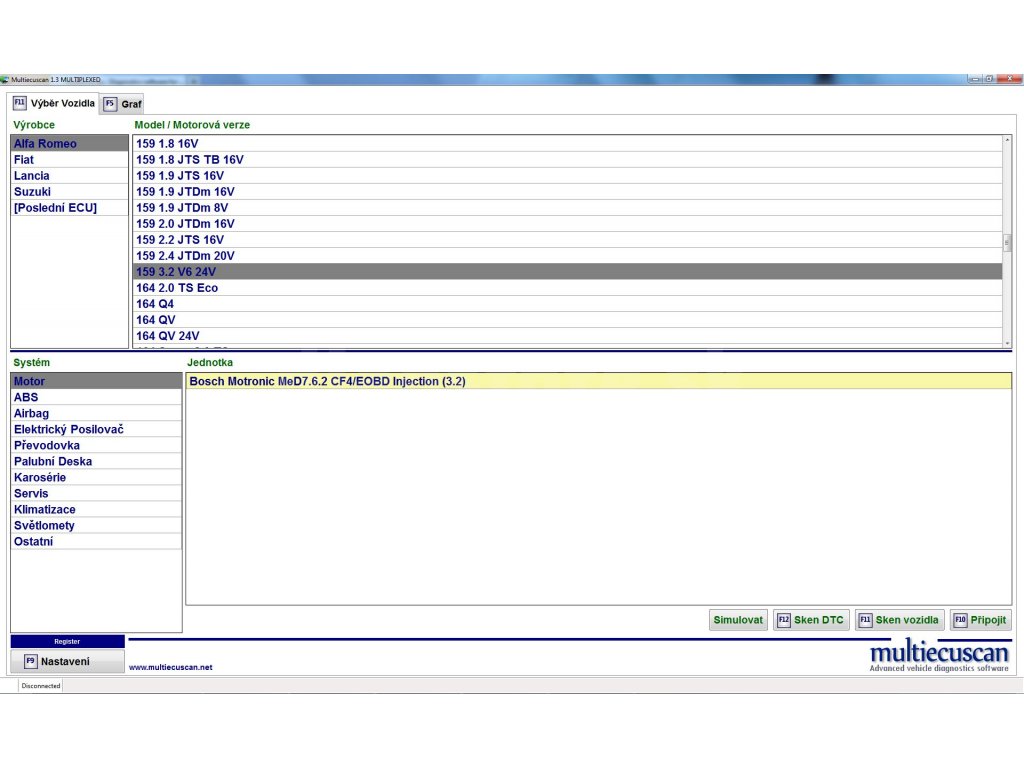Start Sken vozidla scan

point(899,620)
